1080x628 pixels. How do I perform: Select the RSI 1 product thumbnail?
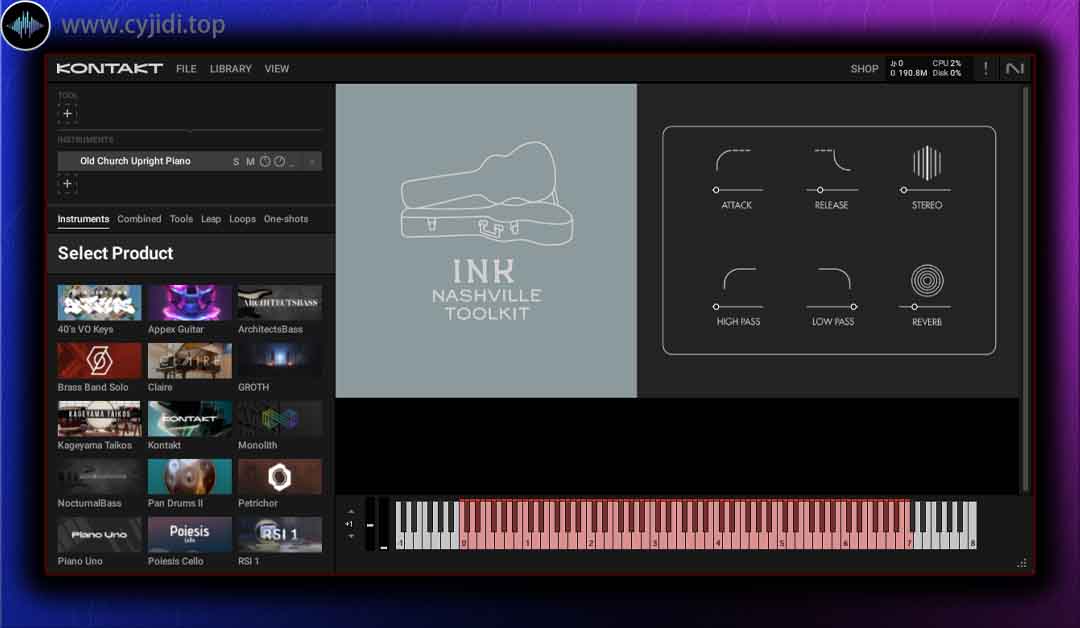[280, 534]
